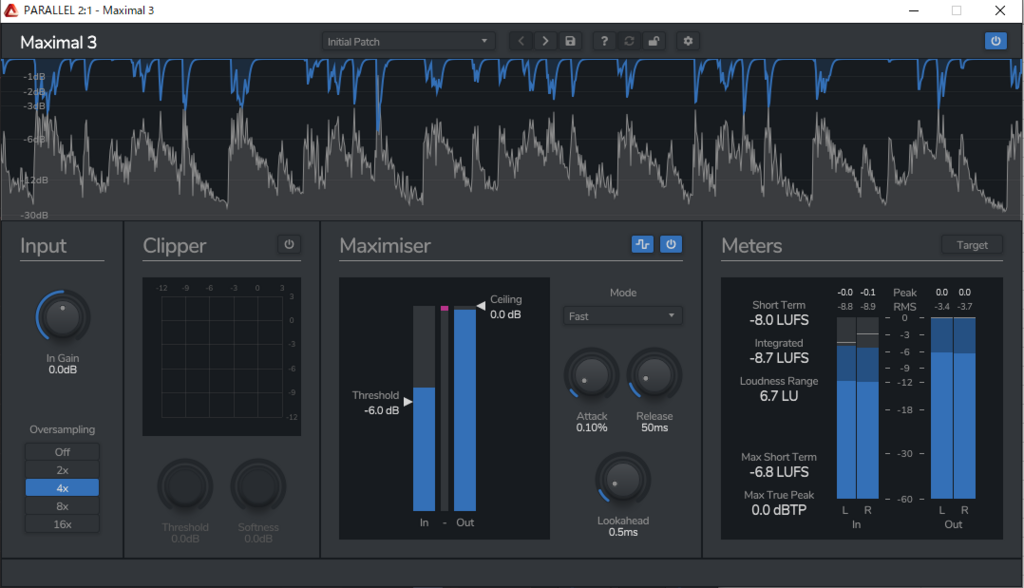This screenshot has width=1024, height=588.
Task: Click the Maximiser In level meter
Action: click(x=424, y=408)
